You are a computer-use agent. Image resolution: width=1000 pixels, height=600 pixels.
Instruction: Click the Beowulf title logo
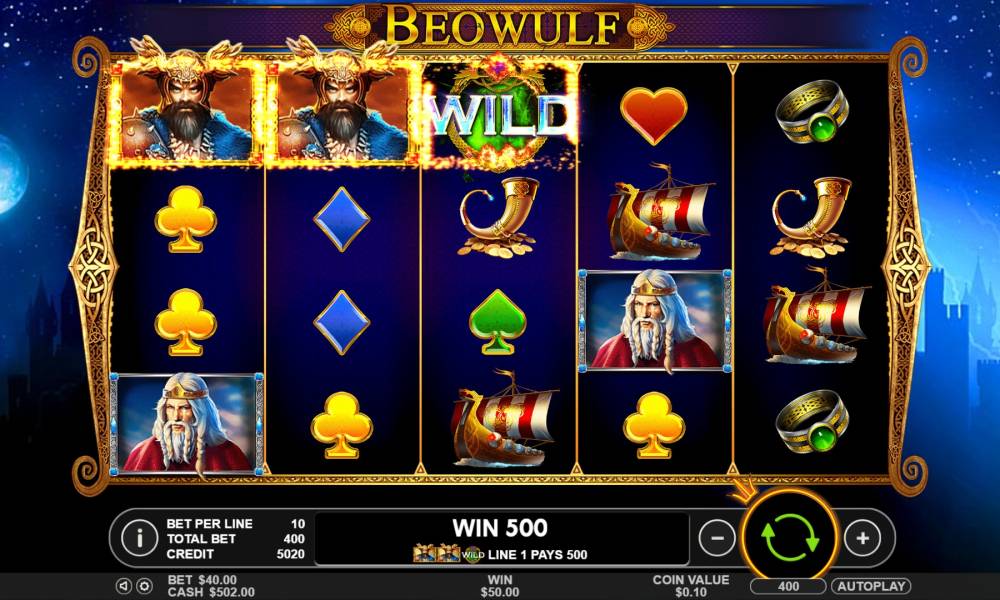(x=501, y=26)
